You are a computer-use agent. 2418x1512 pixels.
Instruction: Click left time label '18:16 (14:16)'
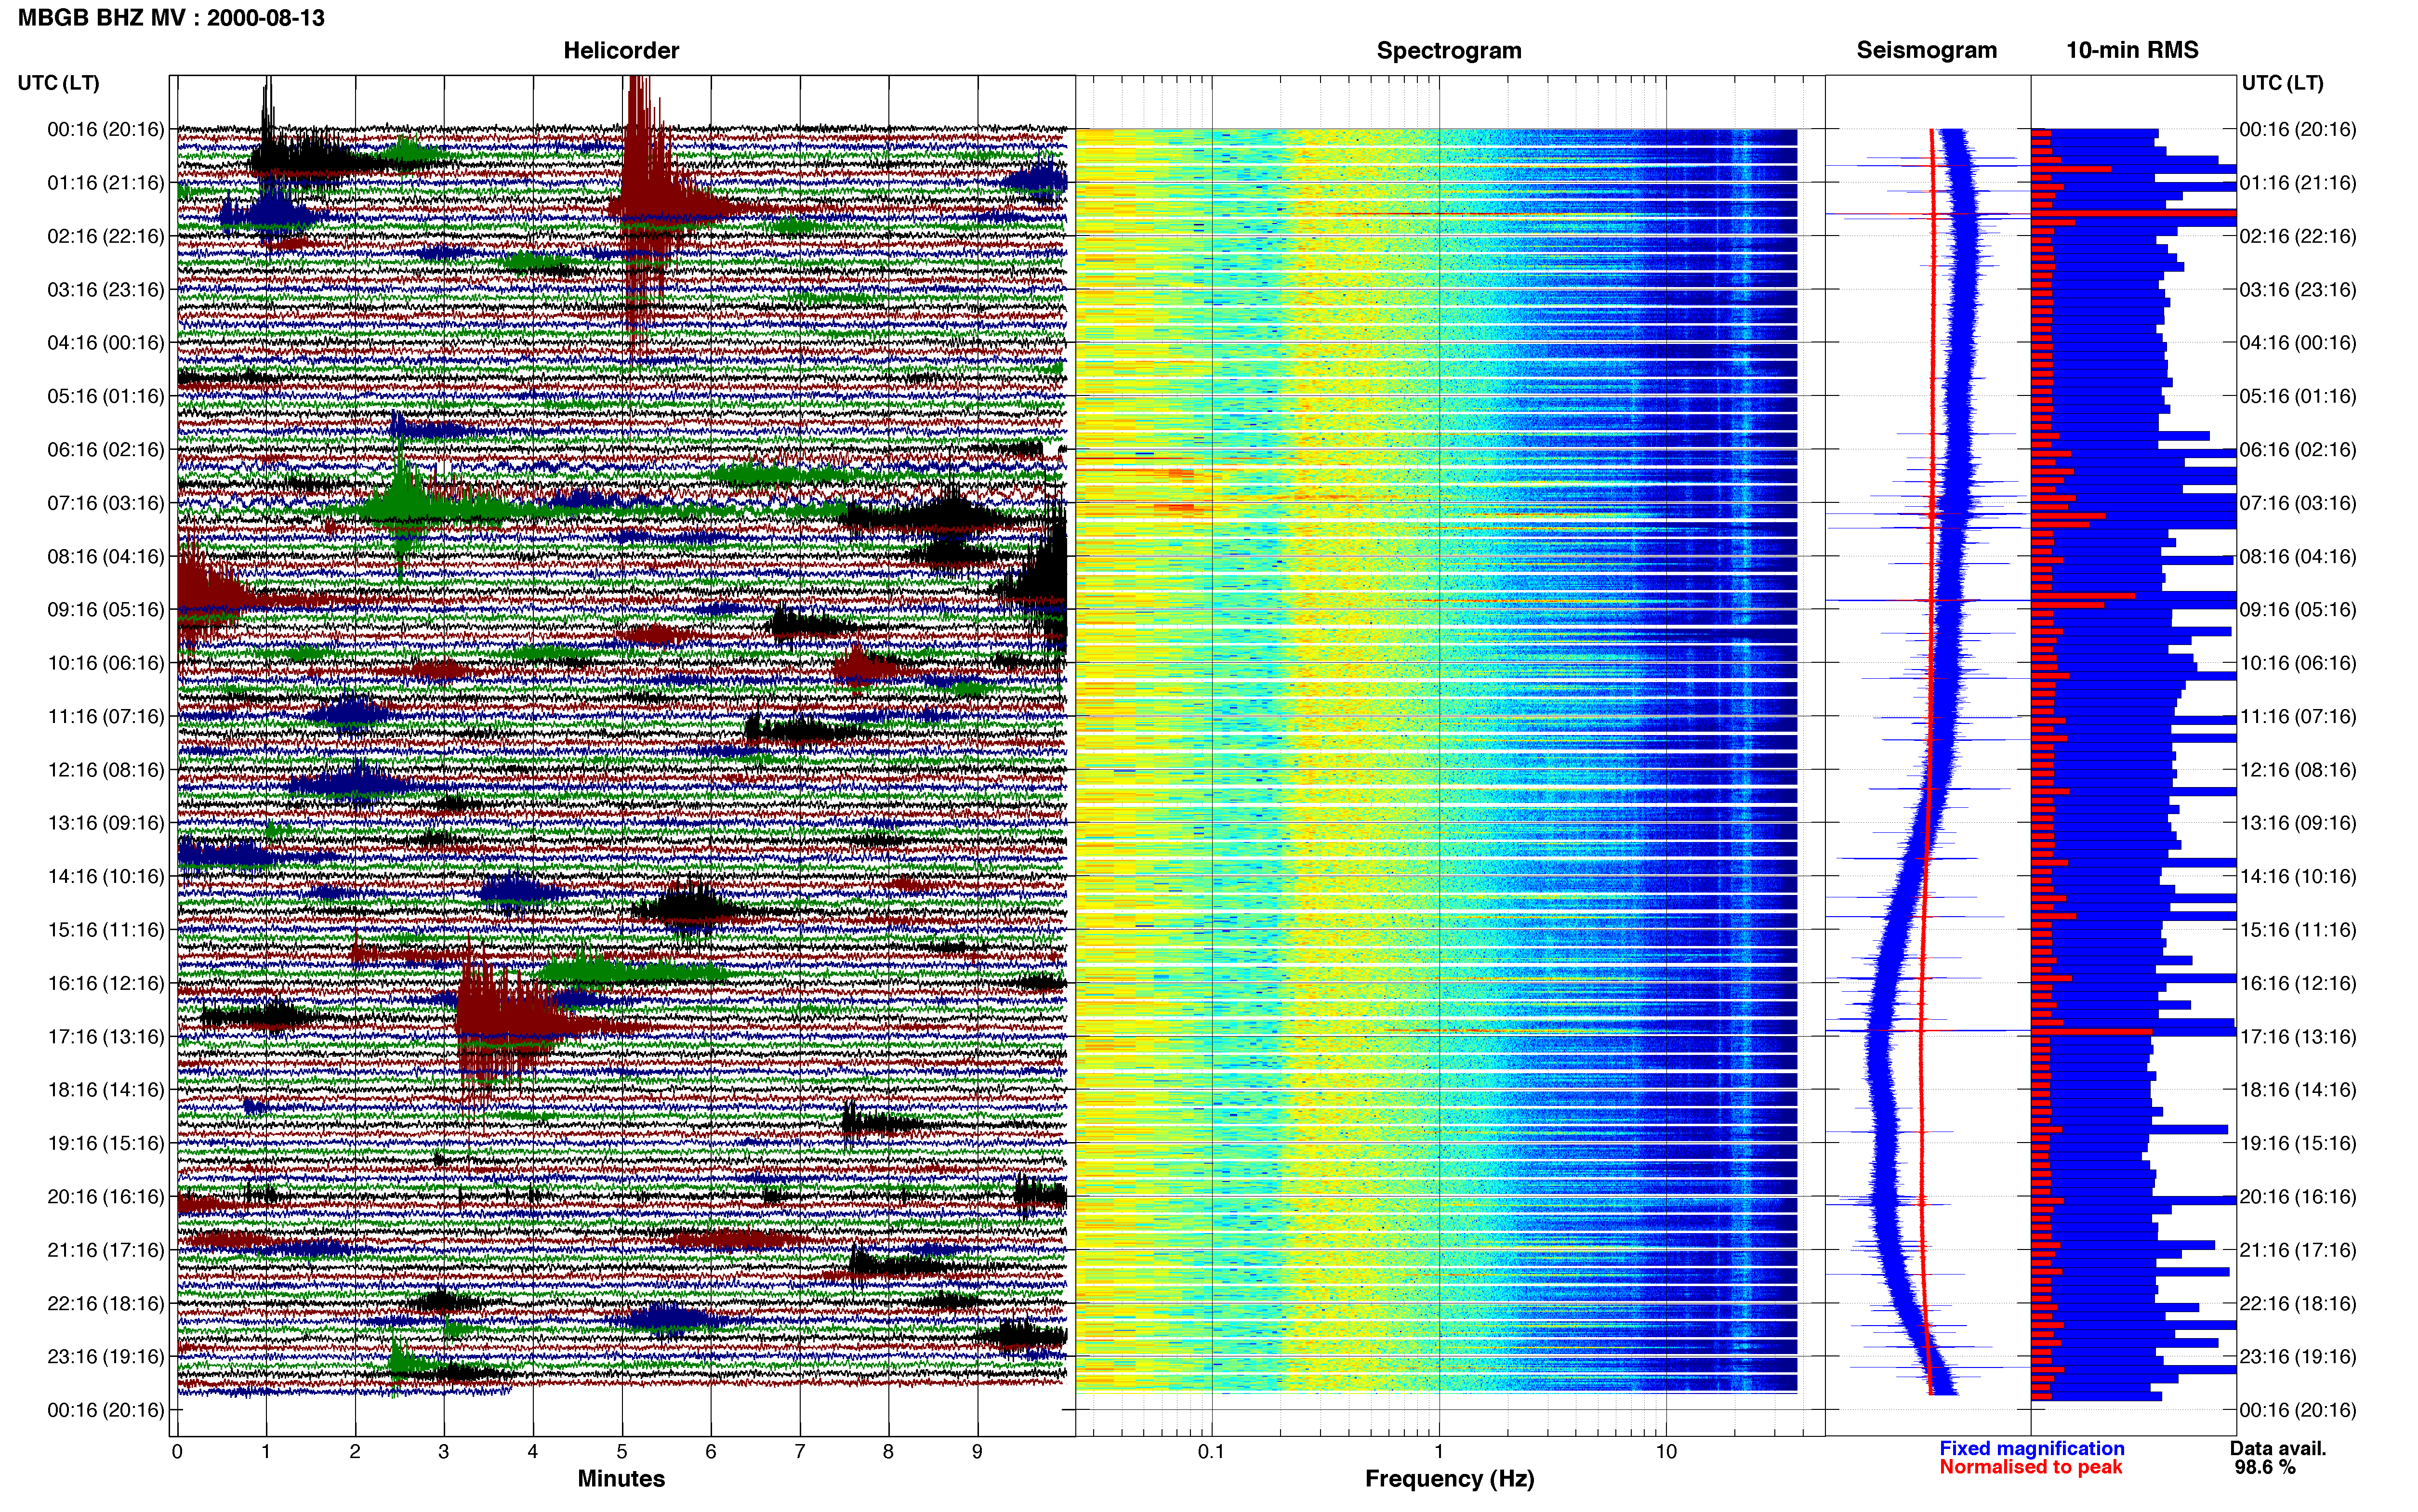click(x=106, y=1090)
